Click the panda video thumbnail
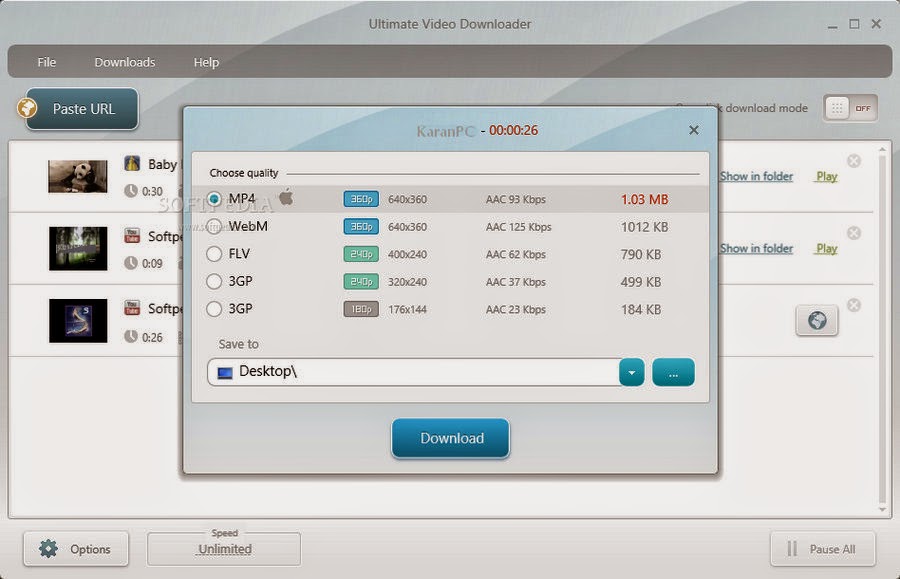This screenshot has height=579, width=900. [77, 176]
